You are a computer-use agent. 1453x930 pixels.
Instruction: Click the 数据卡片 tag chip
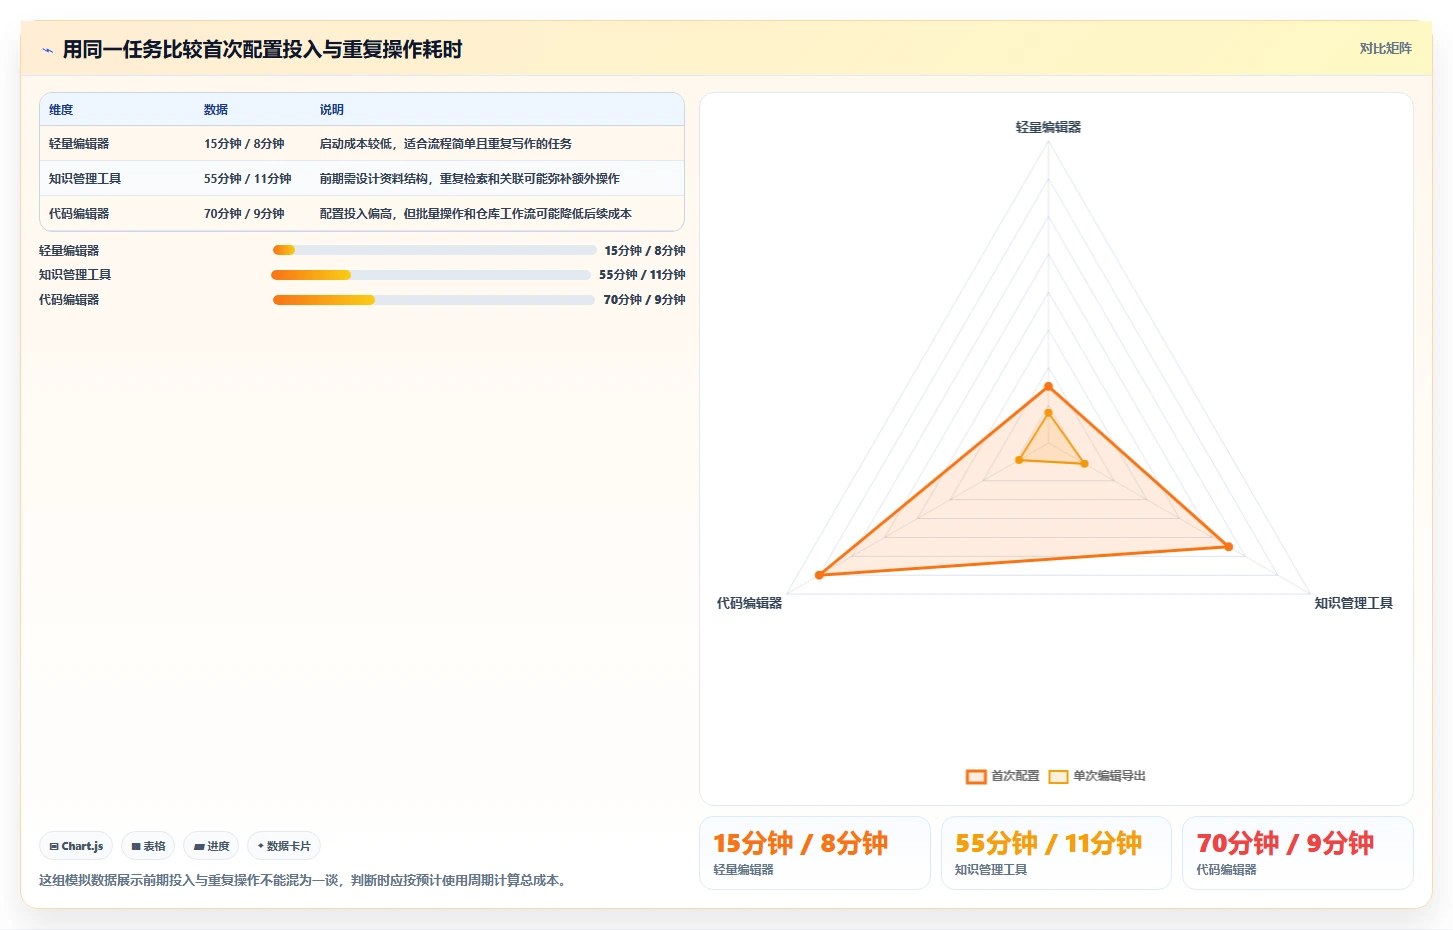pyautogui.click(x=284, y=846)
